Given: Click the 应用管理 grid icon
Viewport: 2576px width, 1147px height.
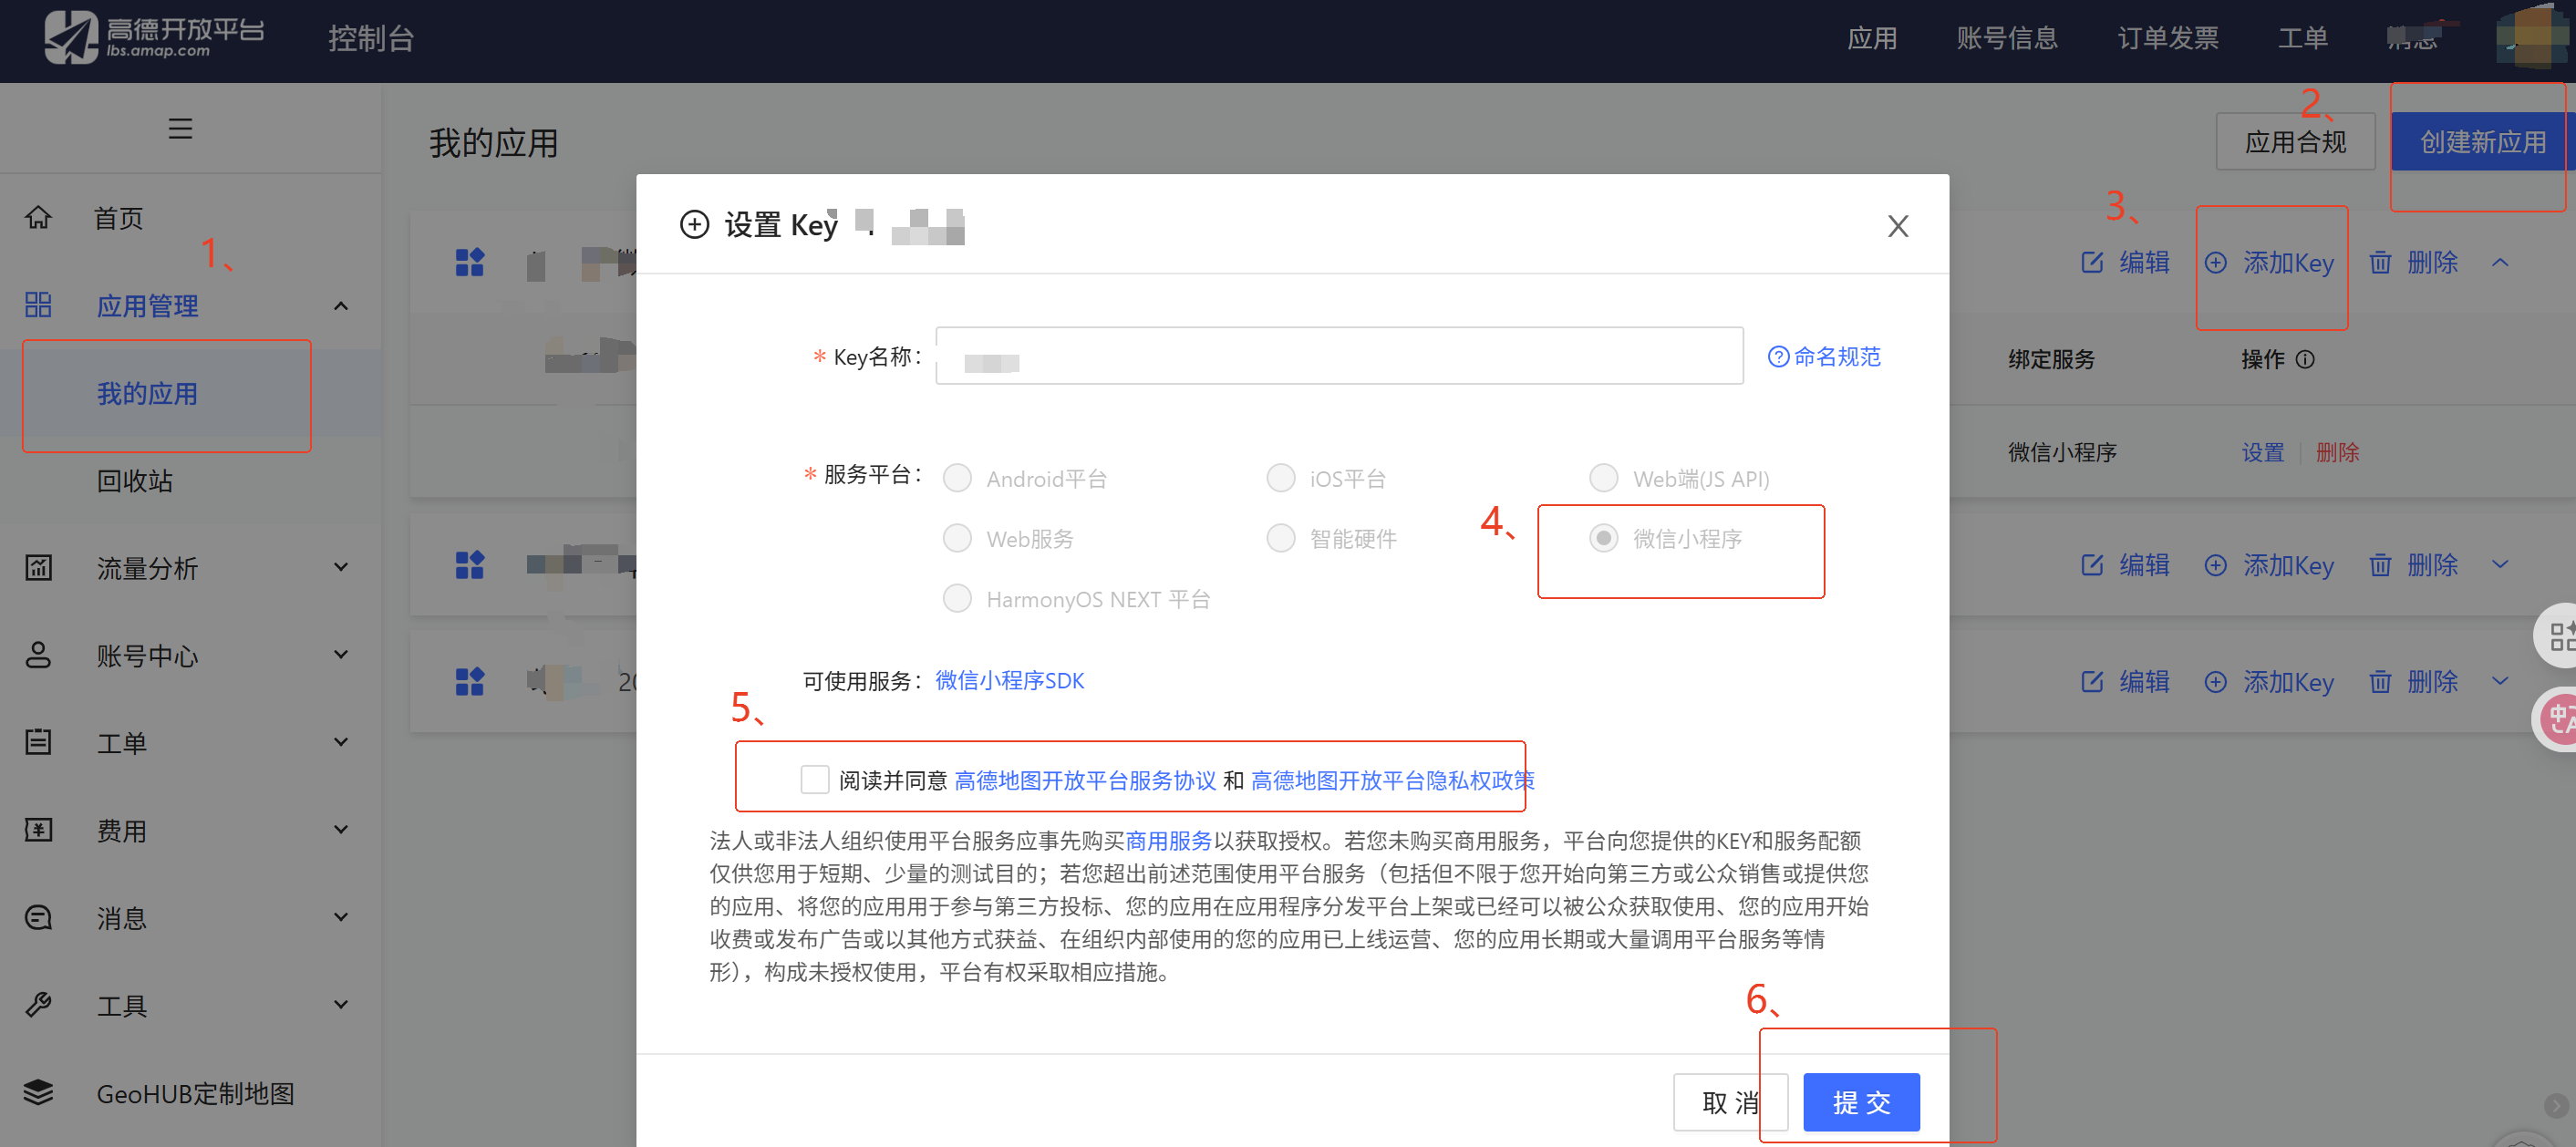Looking at the screenshot, I should [38, 305].
